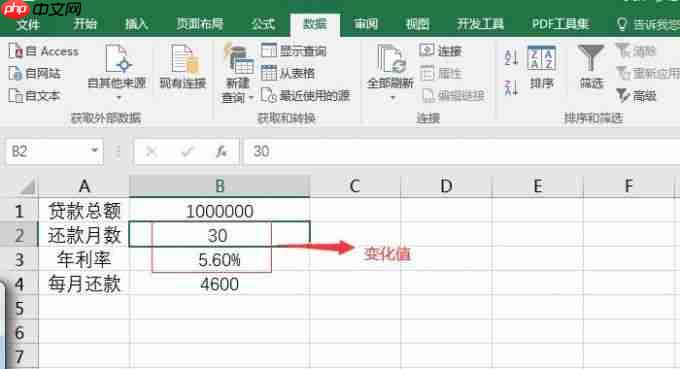This screenshot has width=680, height=369.
Task: Open the 新建查询 new query menu
Action: click(238, 74)
